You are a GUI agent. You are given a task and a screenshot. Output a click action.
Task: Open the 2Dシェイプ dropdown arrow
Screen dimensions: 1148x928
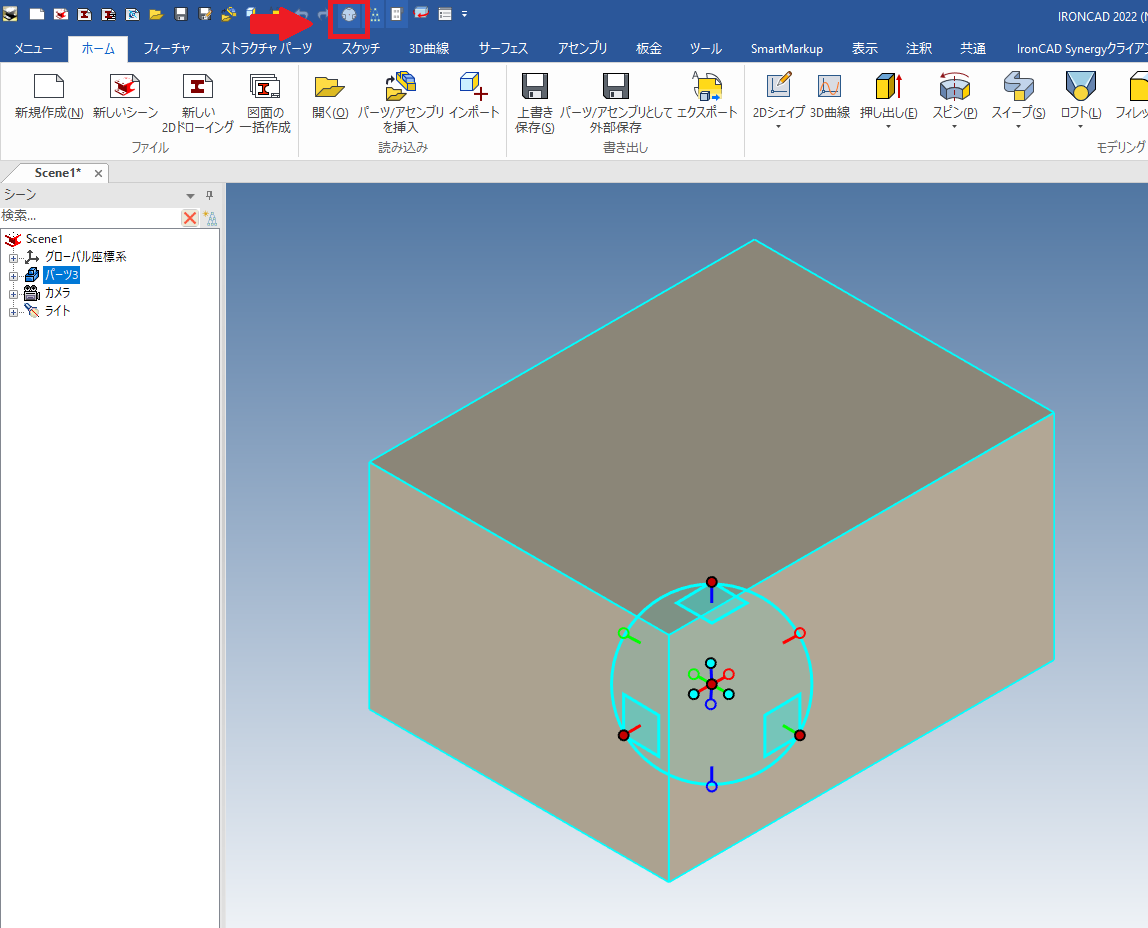[x=778, y=127]
